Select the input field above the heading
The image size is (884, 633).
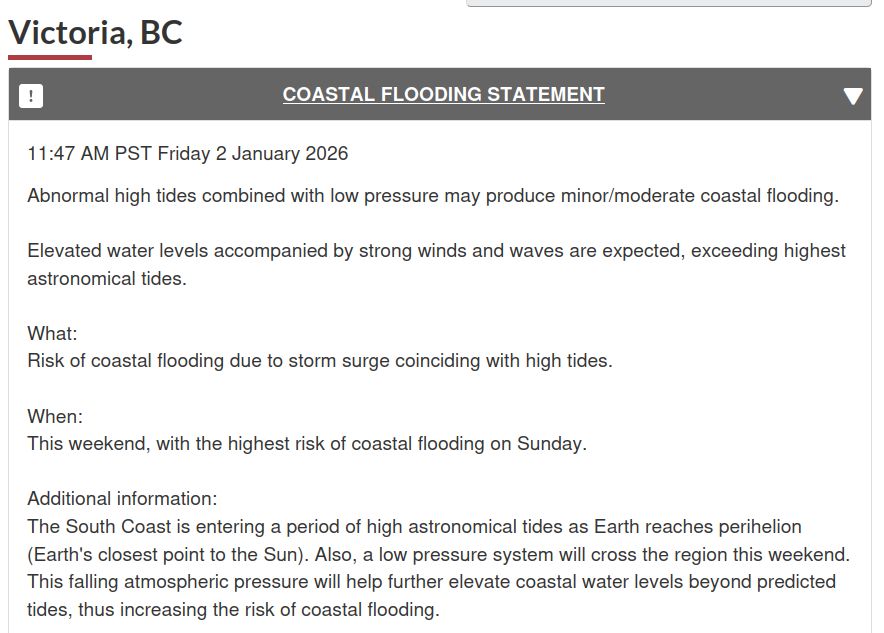tap(670, 5)
